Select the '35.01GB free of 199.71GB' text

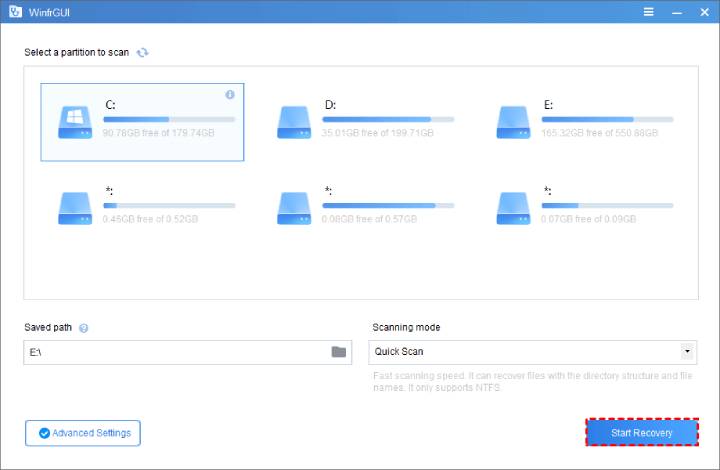click(377, 133)
